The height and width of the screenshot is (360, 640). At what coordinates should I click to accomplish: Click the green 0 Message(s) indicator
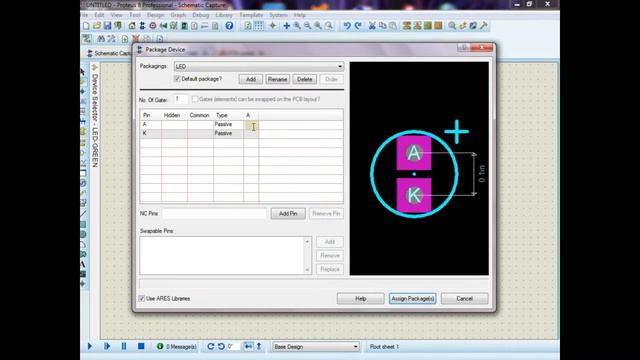coord(176,347)
